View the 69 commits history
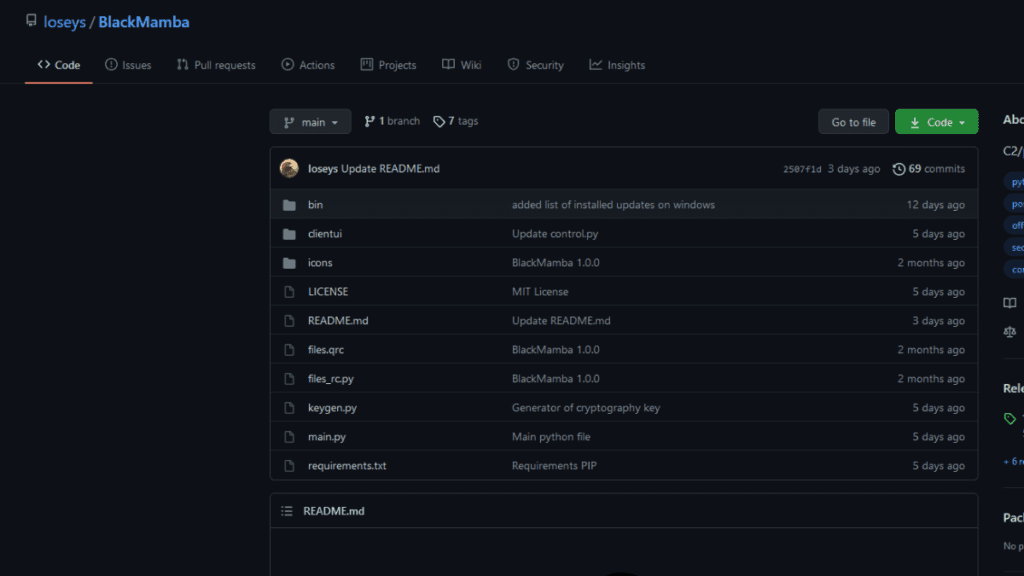This screenshot has width=1024, height=576. [929, 168]
